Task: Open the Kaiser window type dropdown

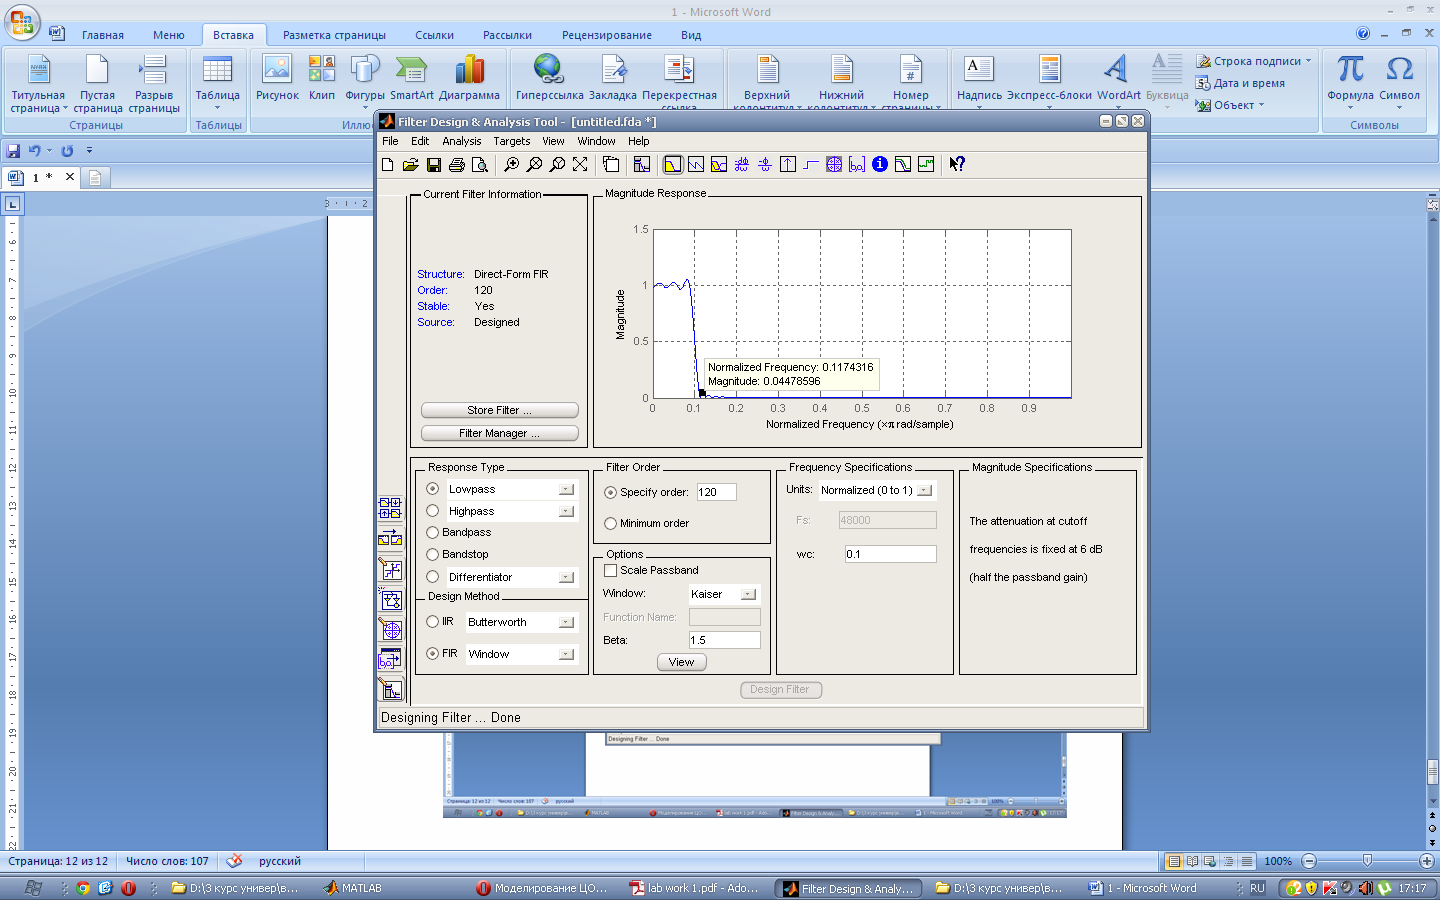Action: pyautogui.click(x=748, y=595)
